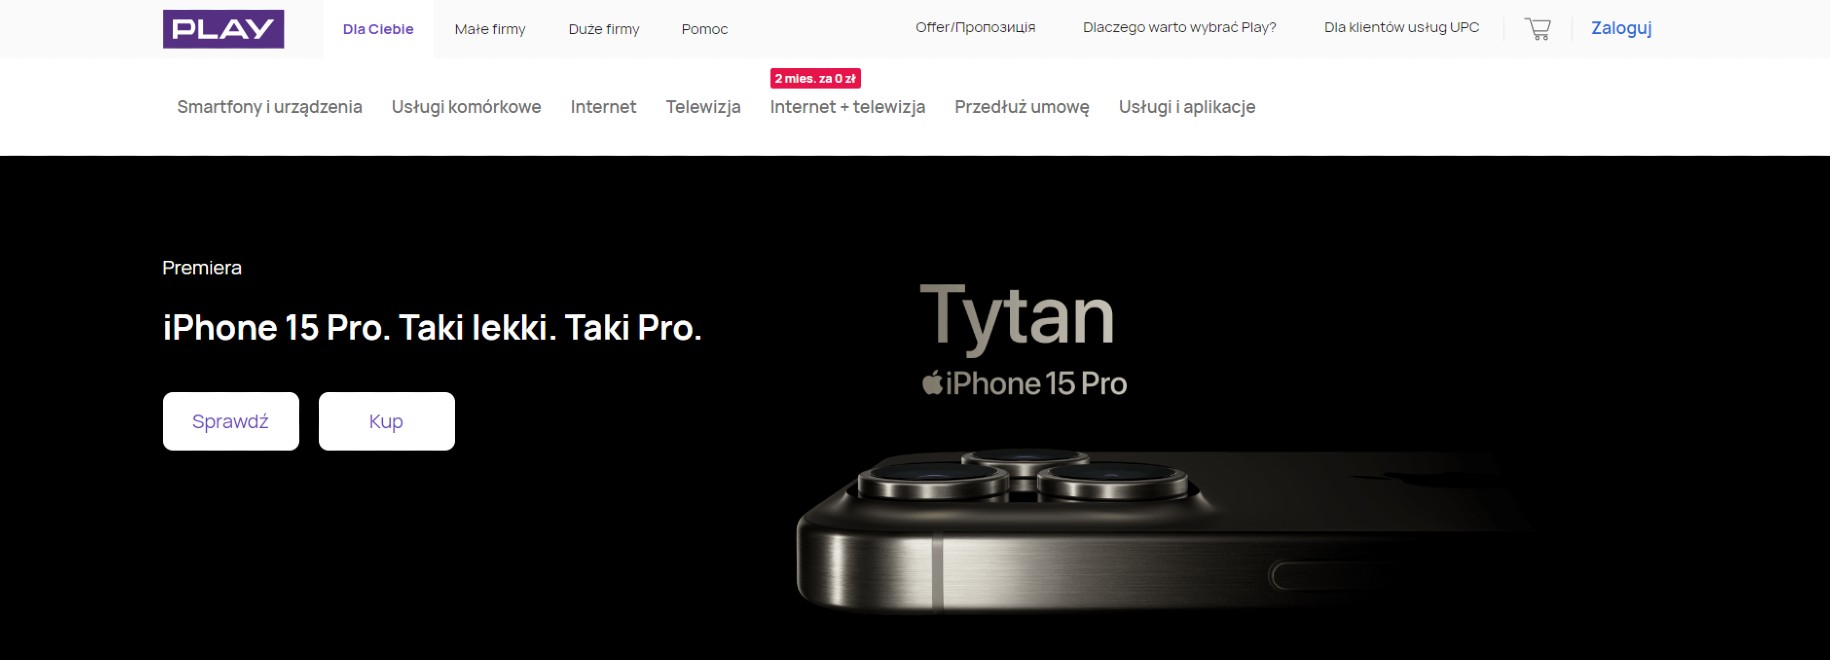Viewport: 1830px width, 660px height.
Task: Click the Kup button
Action: (387, 421)
